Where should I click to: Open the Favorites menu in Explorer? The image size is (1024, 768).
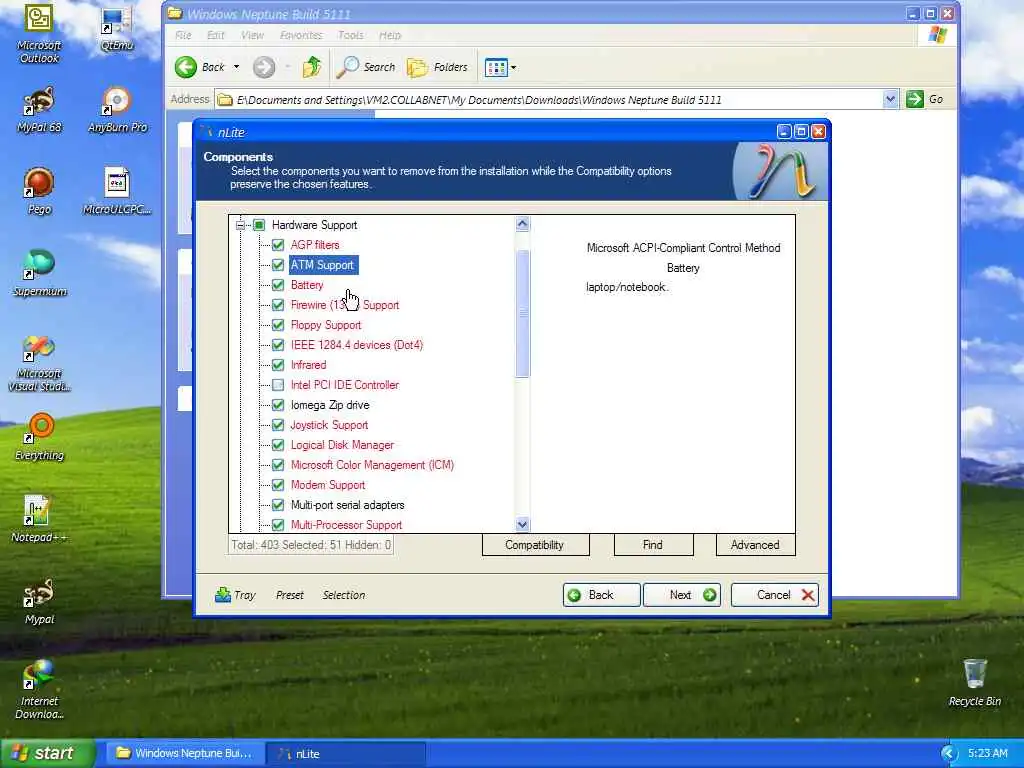[301, 35]
